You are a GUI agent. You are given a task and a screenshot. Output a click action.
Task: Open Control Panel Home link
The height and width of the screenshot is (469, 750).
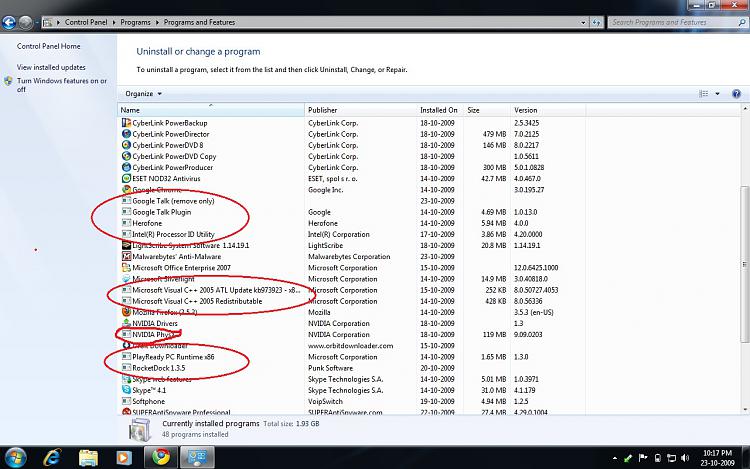click(48, 46)
